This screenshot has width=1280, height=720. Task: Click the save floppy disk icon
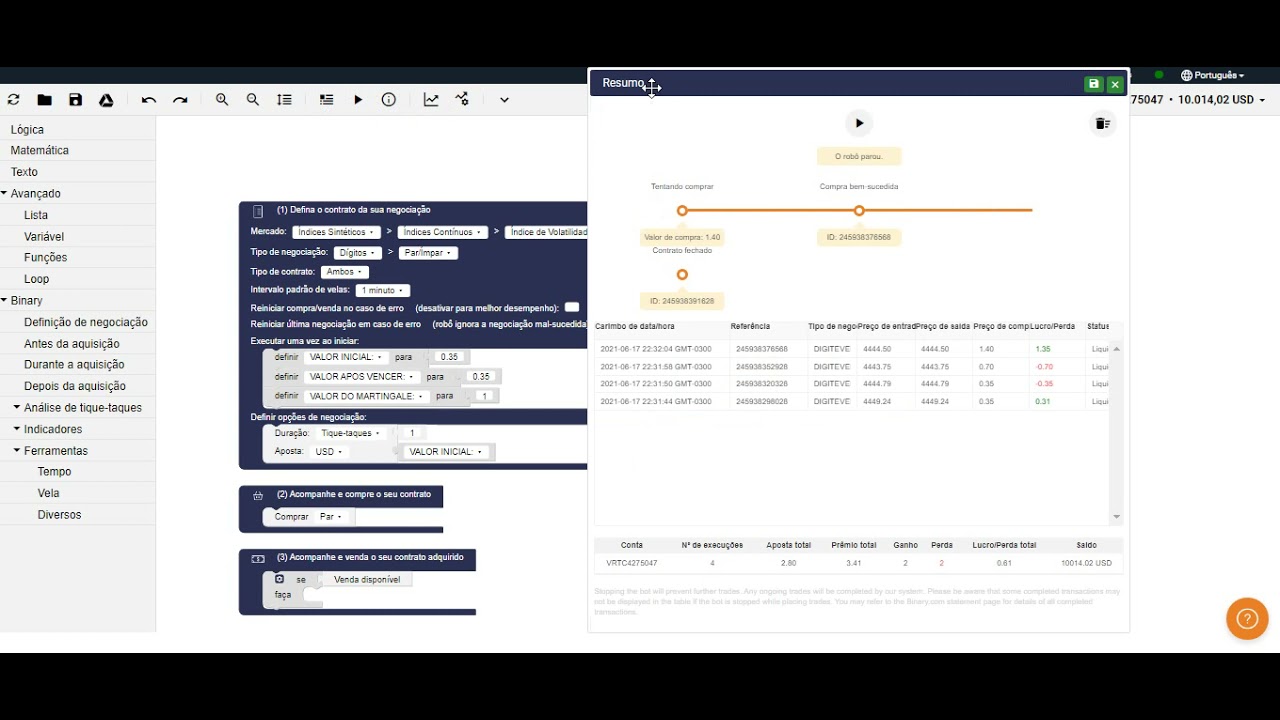76,100
